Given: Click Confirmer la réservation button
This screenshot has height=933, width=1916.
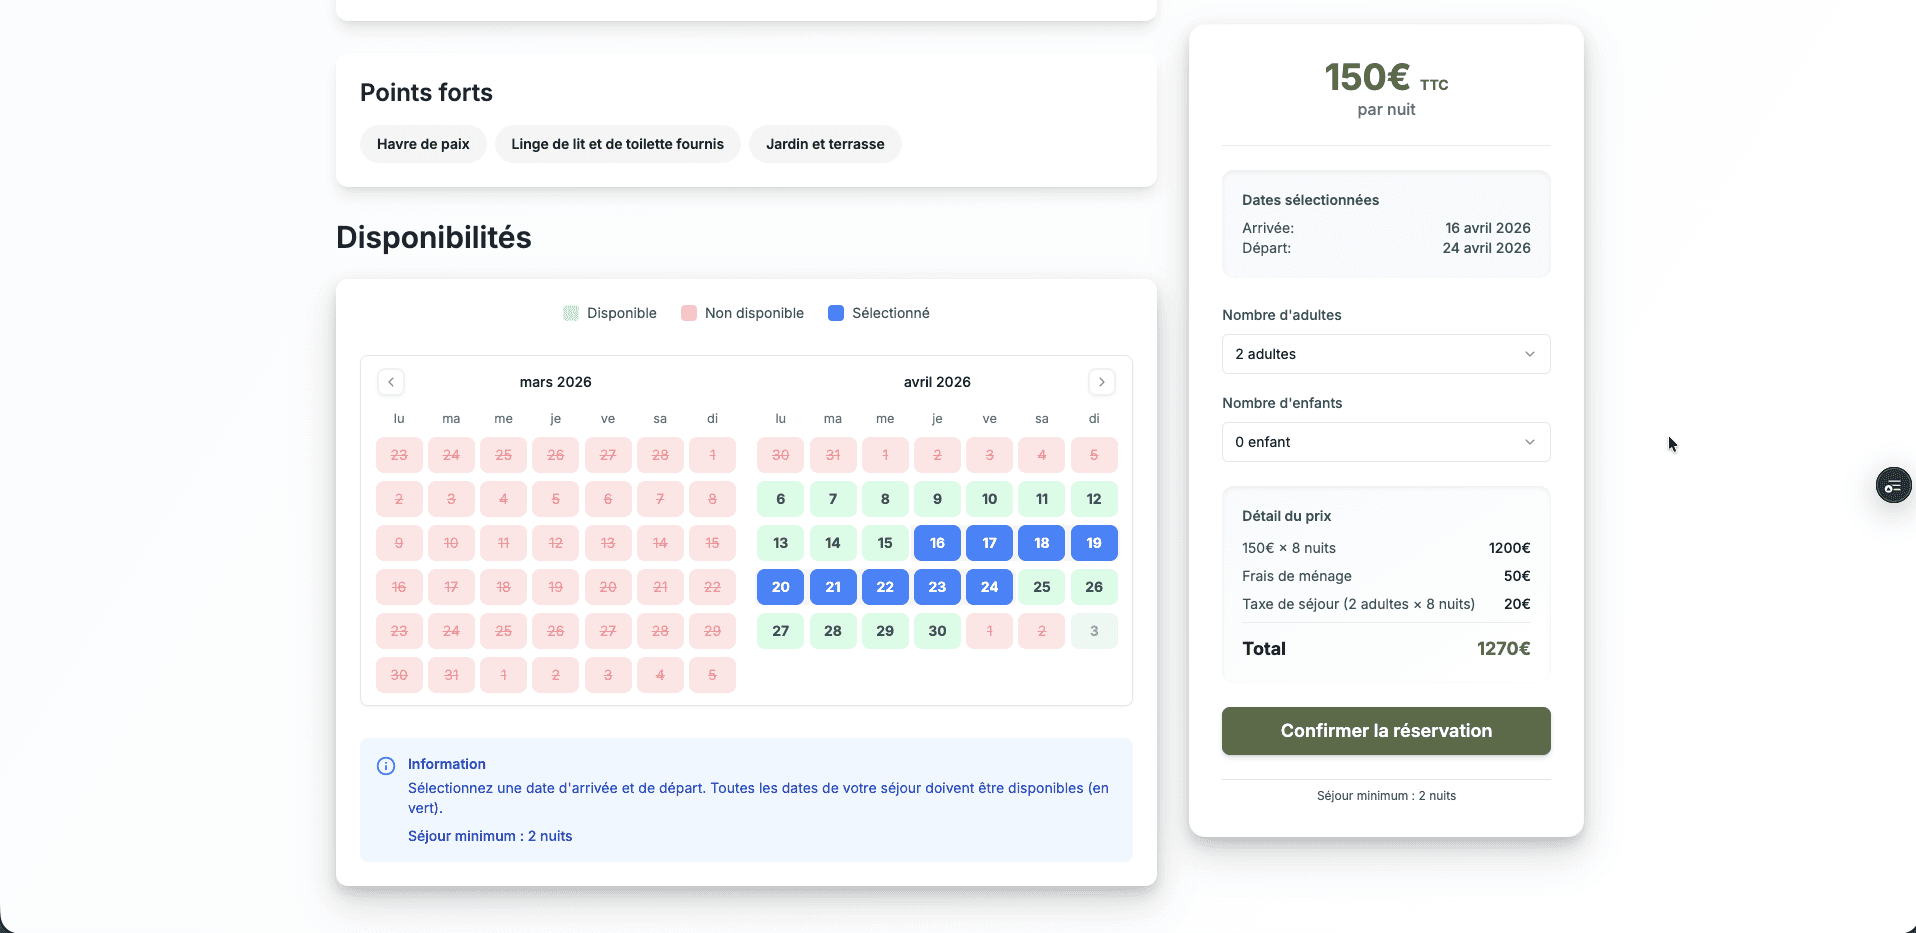Looking at the screenshot, I should click(1385, 731).
